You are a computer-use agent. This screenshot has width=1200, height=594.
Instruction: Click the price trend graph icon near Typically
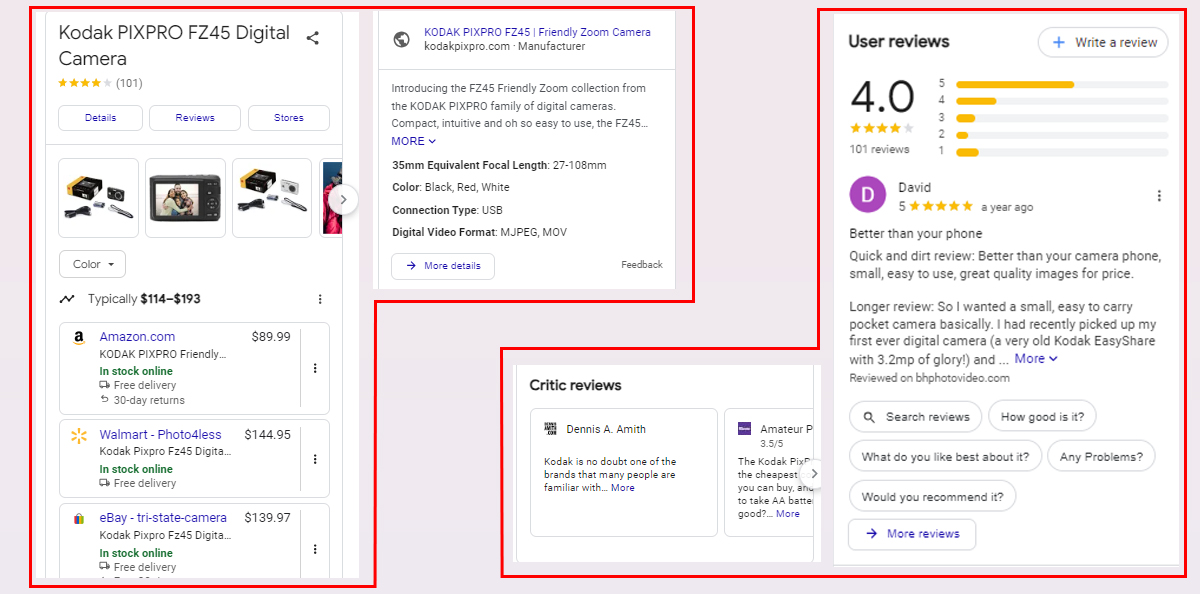tap(67, 299)
